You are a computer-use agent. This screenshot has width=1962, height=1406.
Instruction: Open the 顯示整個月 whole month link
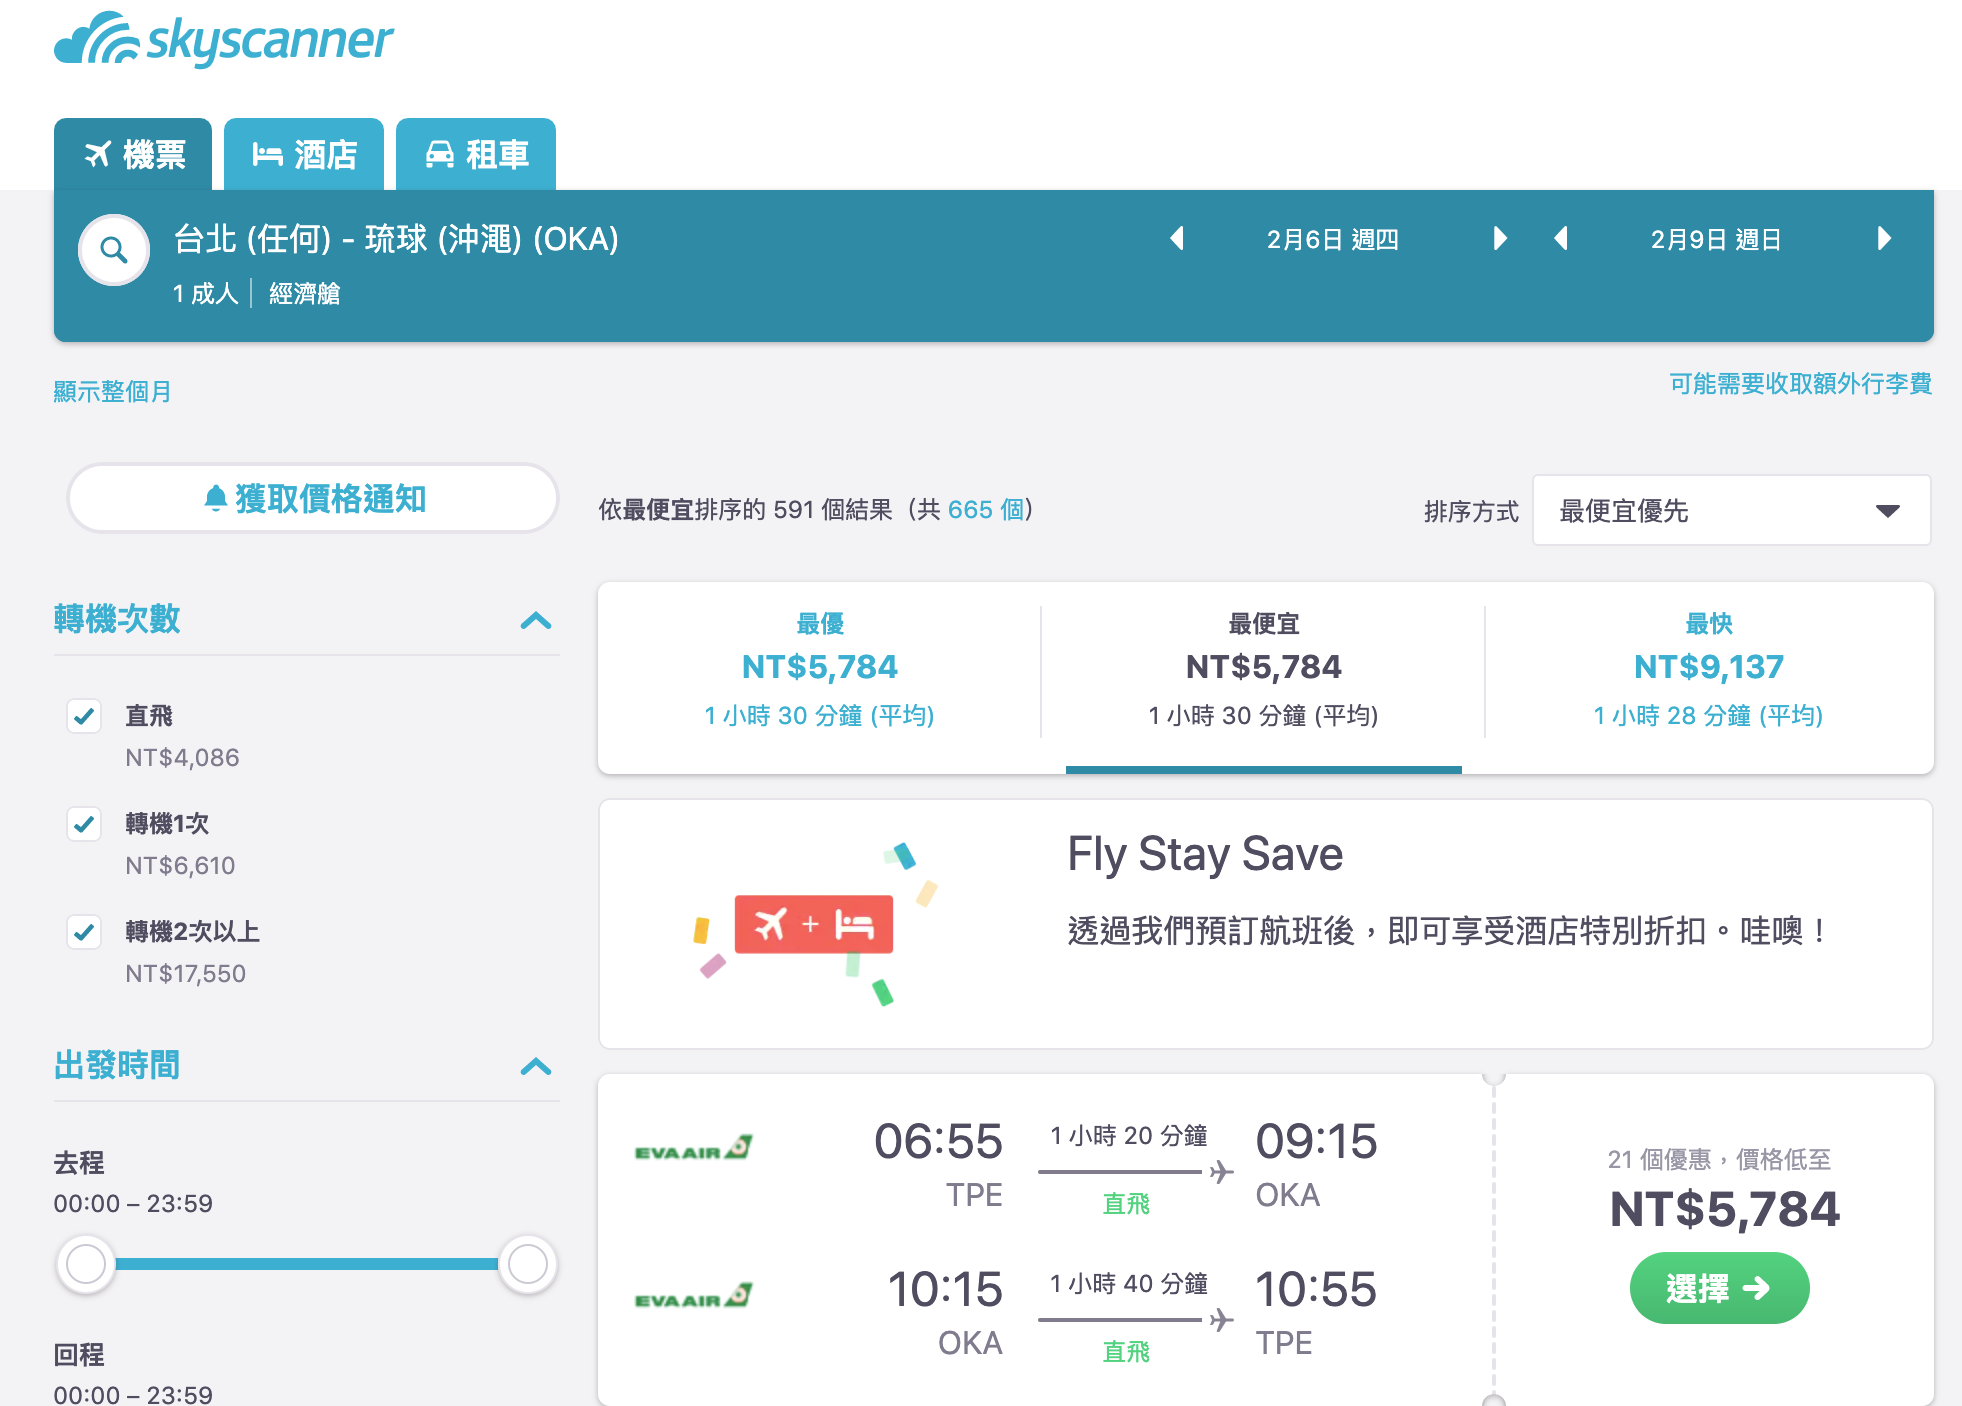click(112, 391)
